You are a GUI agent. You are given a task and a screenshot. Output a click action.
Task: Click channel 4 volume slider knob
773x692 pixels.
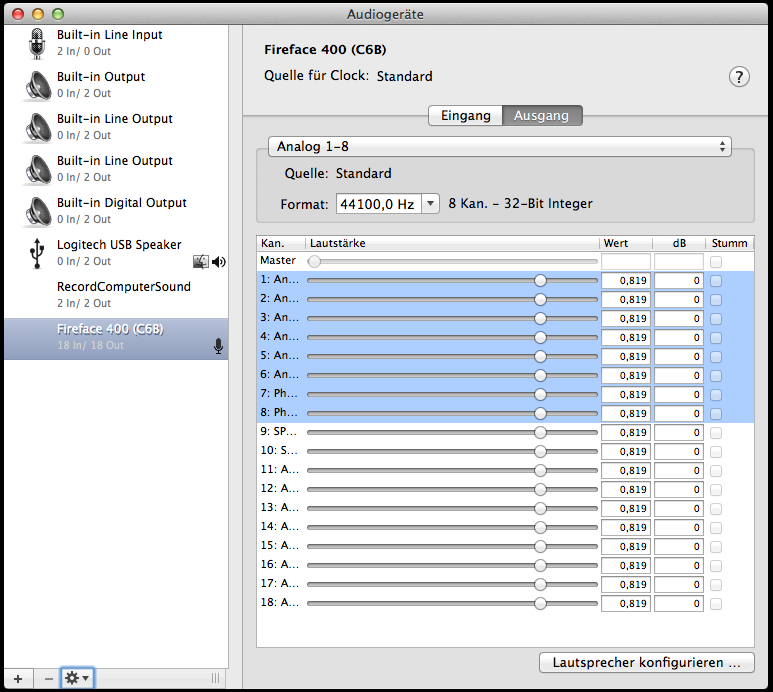coord(540,338)
